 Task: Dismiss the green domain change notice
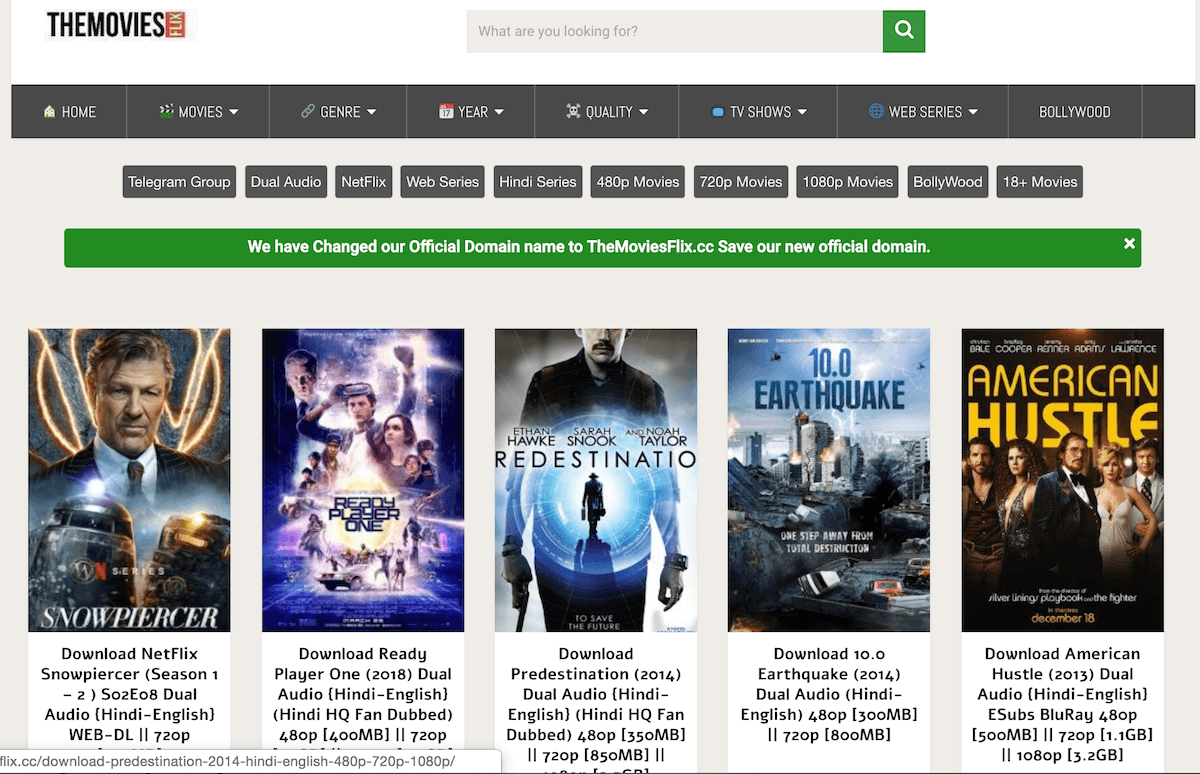tap(1129, 243)
